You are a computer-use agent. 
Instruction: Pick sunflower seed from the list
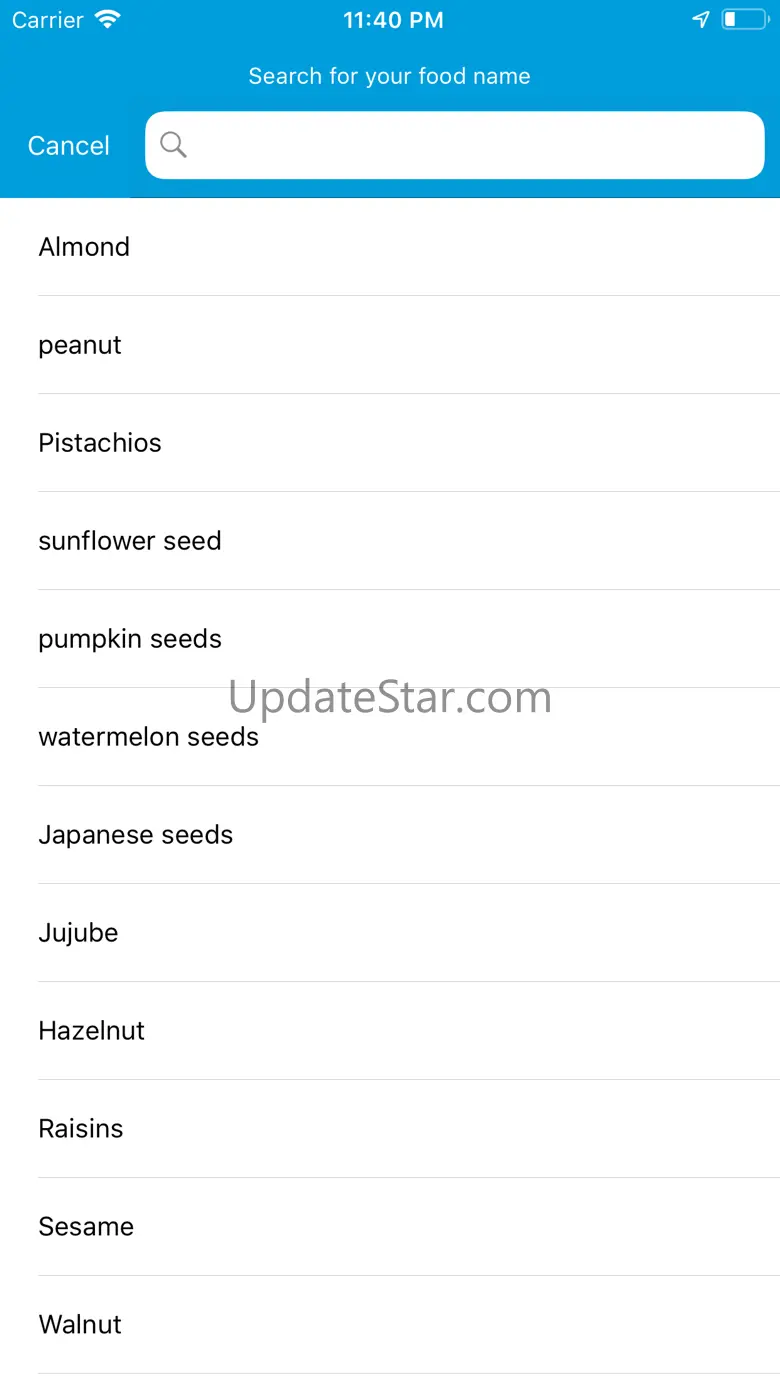130,541
